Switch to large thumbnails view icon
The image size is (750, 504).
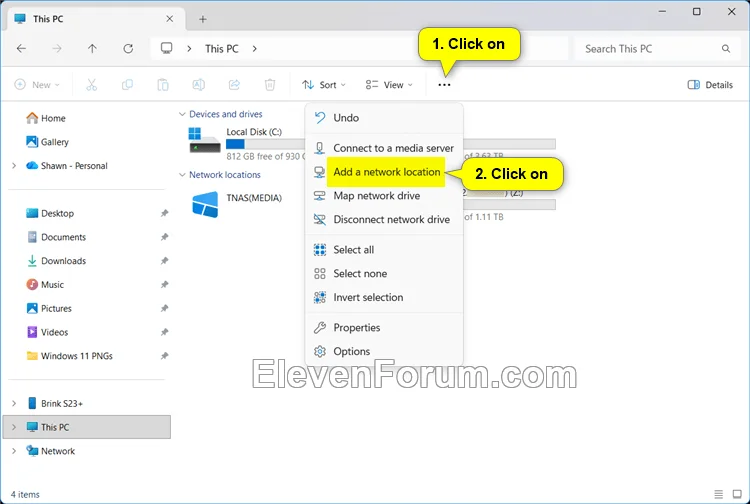737,494
